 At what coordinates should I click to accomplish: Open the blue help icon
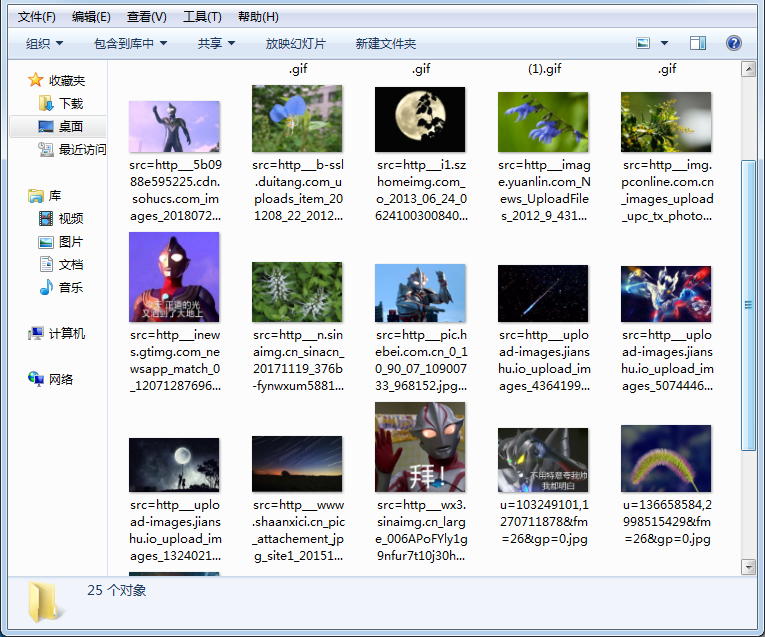pos(733,43)
